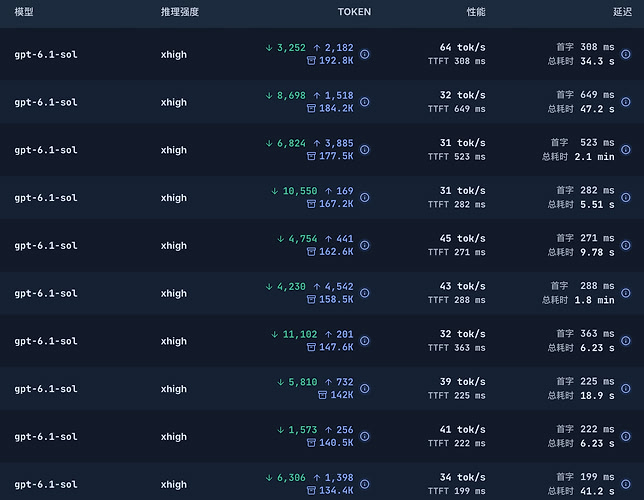Click token info icon beside 142K row
Viewport: 644px width, 500px height.
364,389
